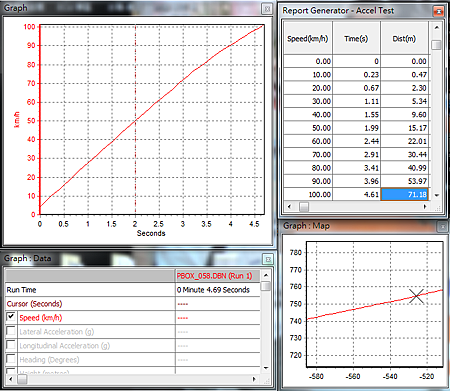Click the data panel scroll-down arrow
Image resolution: width=450 pixels, height=391 pixels.
click(x=266, y=368)
